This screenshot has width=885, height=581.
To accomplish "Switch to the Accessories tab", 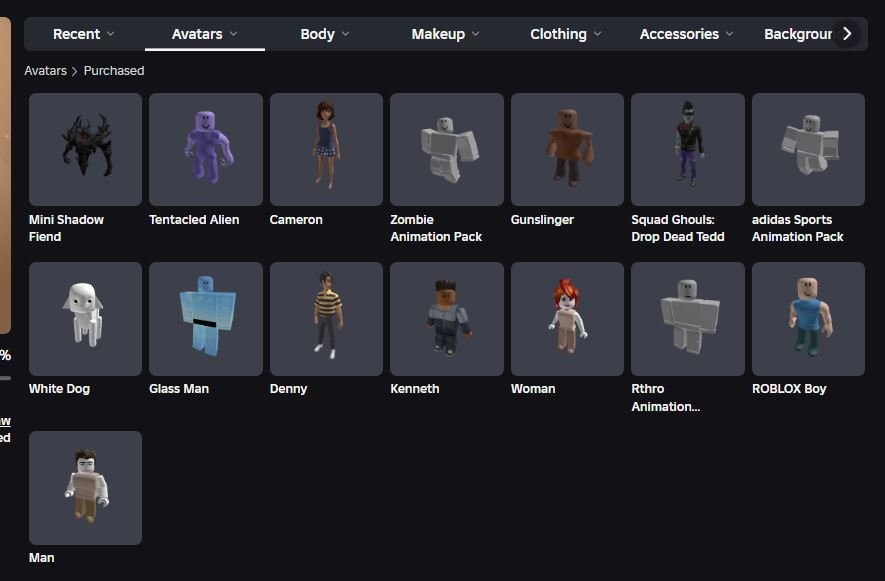I will [x=686, y=34].
